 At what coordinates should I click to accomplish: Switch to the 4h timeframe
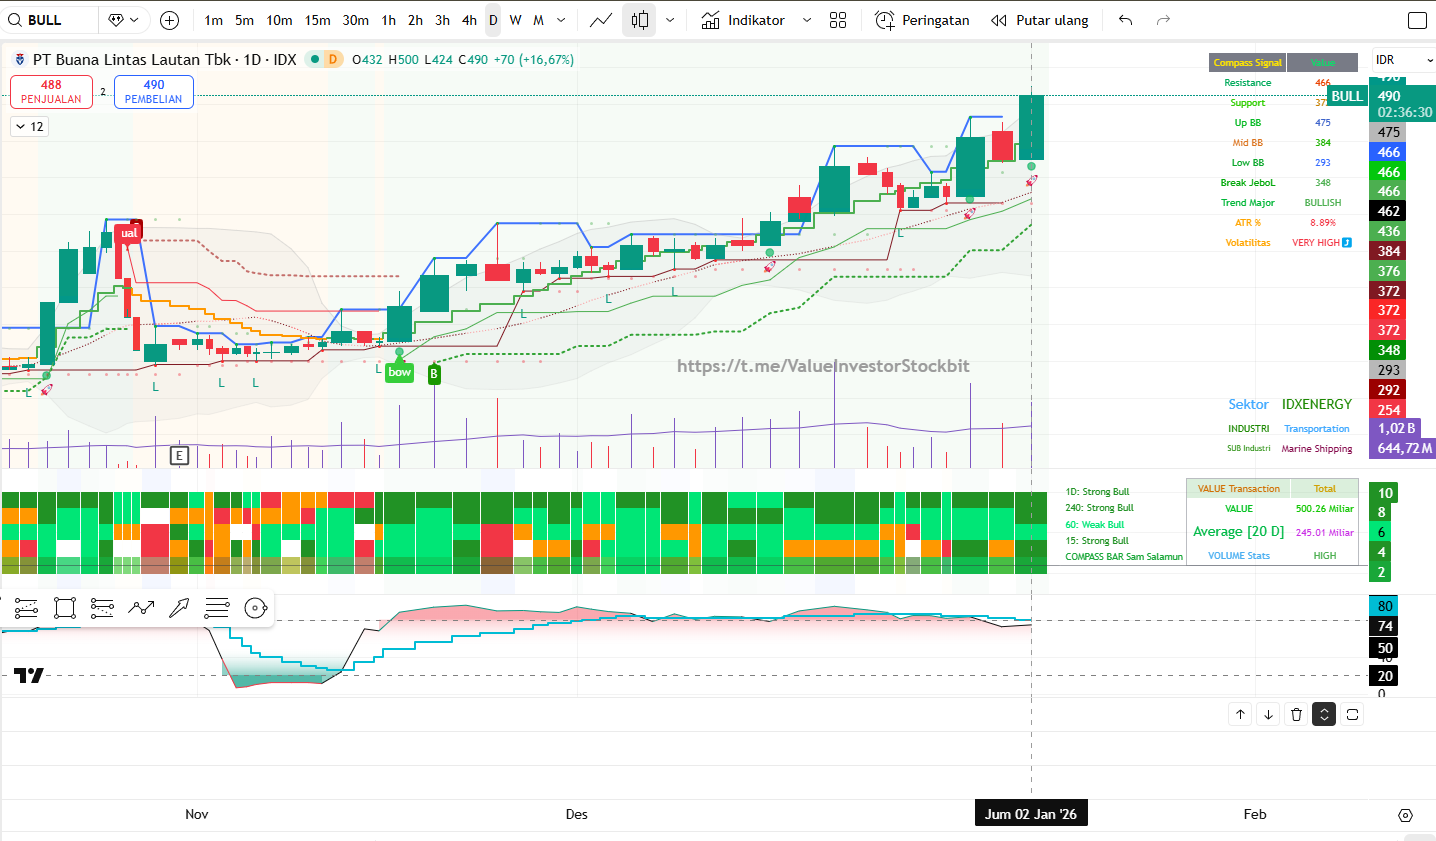coord(469,20)
